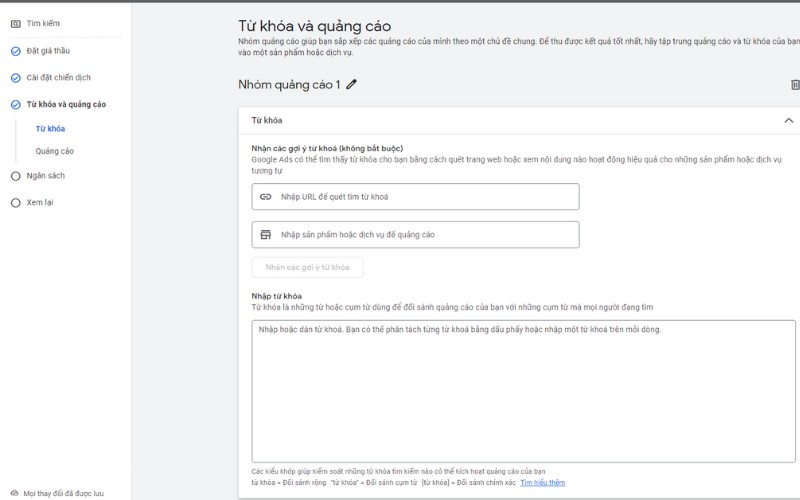Select the Ngân sách step circle

[15, 175]
